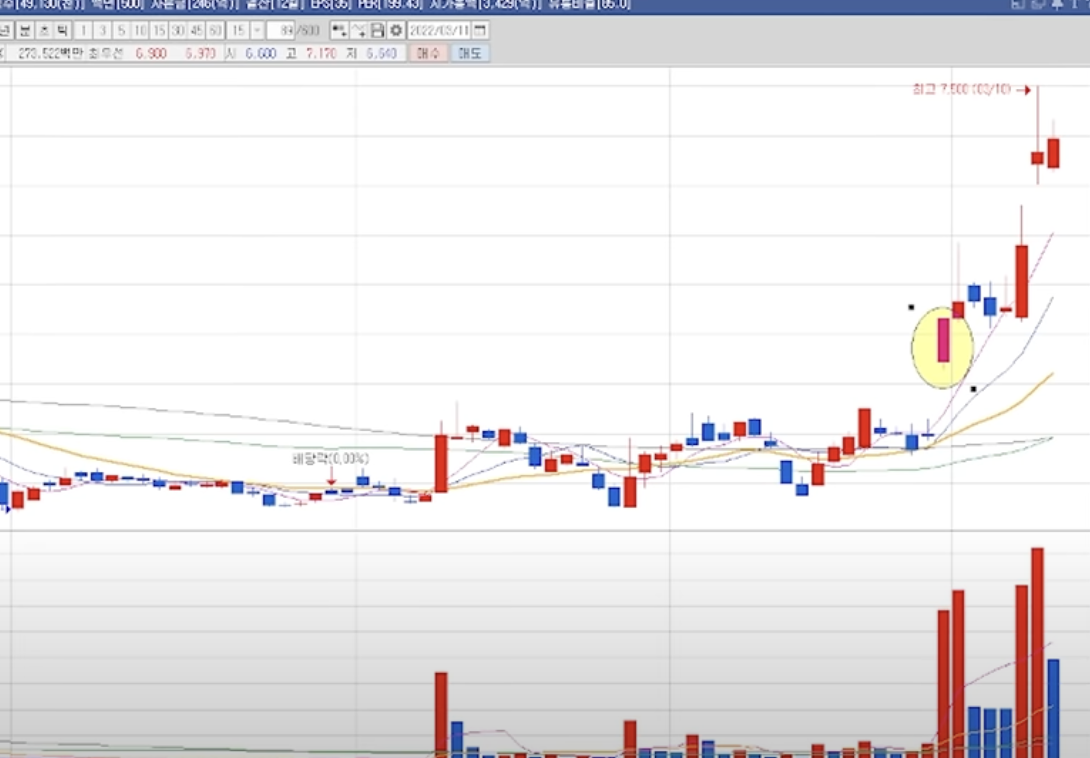Click the best bid price 6,900
The width and height of the screenshot is (1090, 758).
(151, 54)
